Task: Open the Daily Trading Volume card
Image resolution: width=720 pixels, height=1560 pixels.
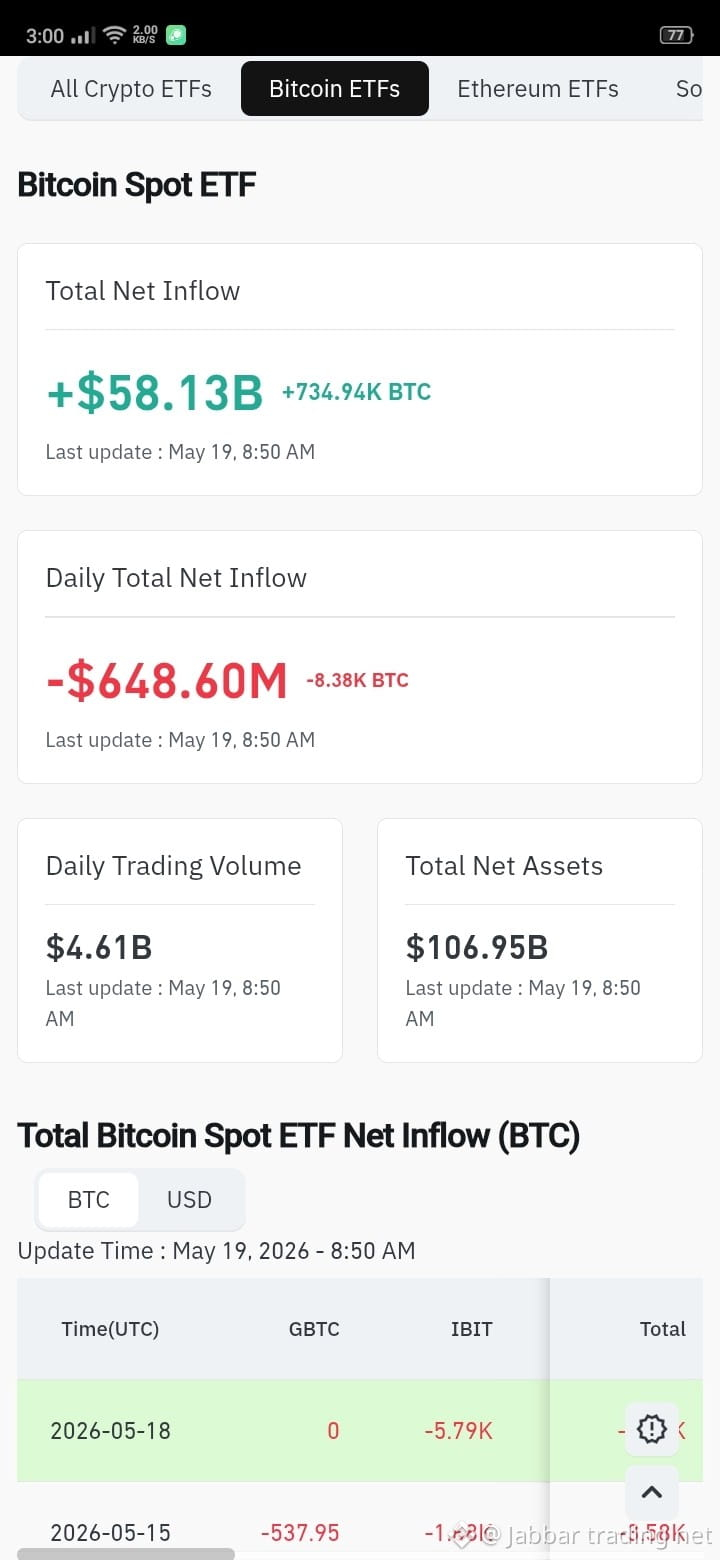Action: (180, 940)
